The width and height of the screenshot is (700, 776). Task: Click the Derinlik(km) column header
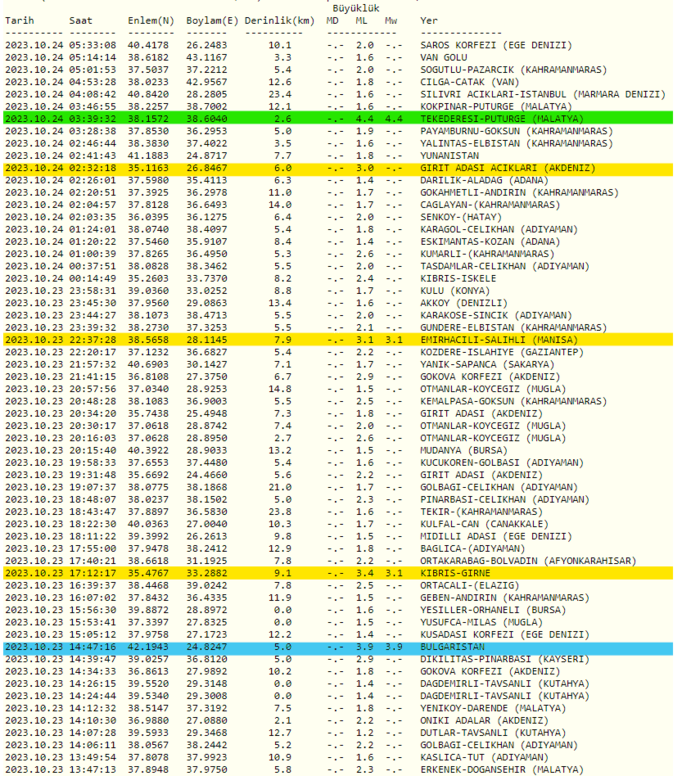pos(280,20)
